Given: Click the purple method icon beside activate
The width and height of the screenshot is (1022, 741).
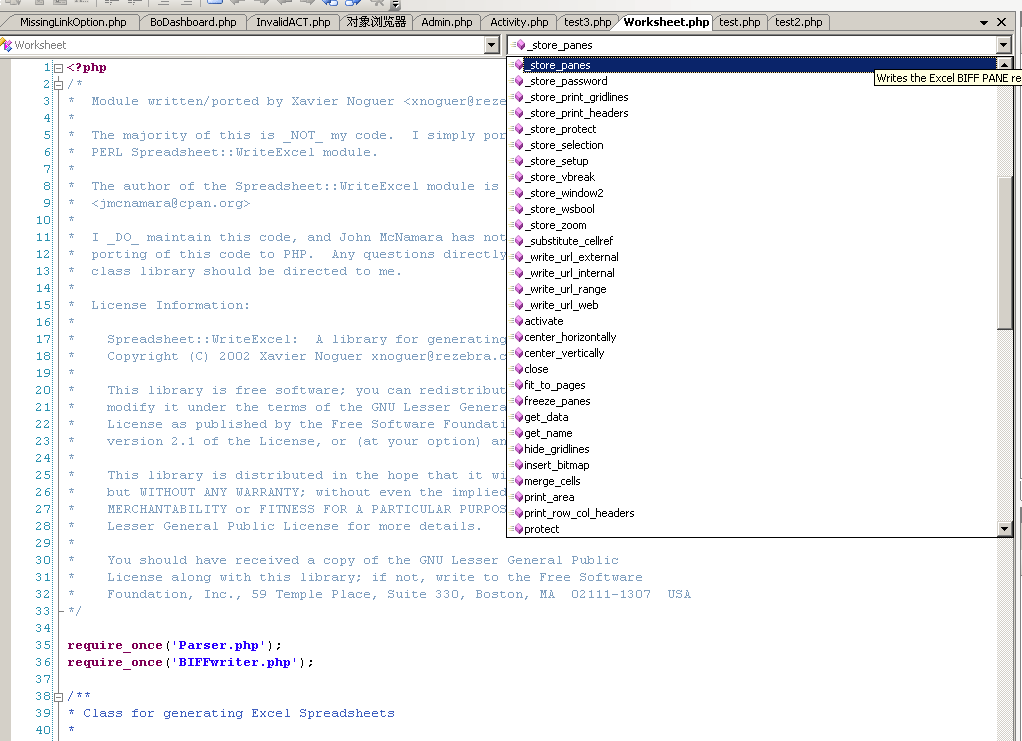Looking at the screenshot, I should click(x=519, y=321).
